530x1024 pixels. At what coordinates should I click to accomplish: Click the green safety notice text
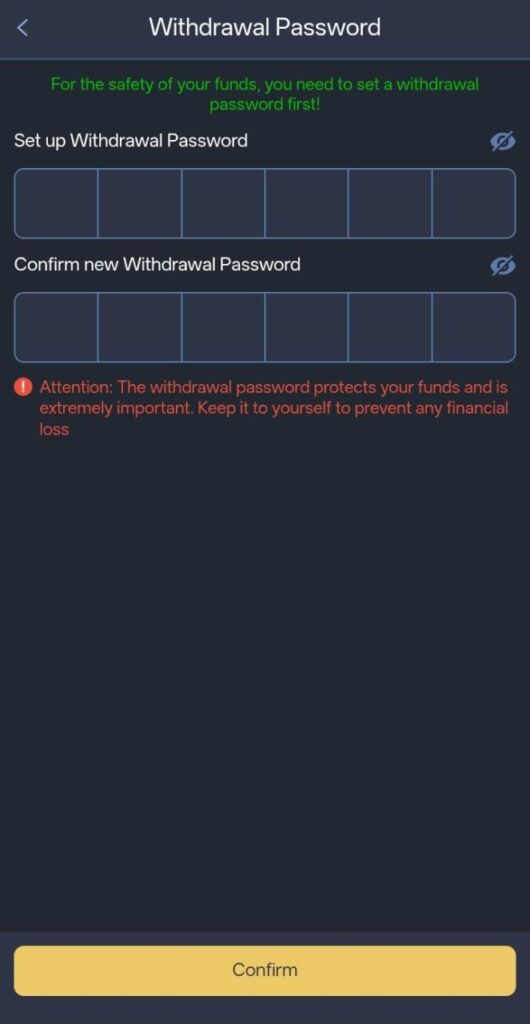(x=265, y=94)
